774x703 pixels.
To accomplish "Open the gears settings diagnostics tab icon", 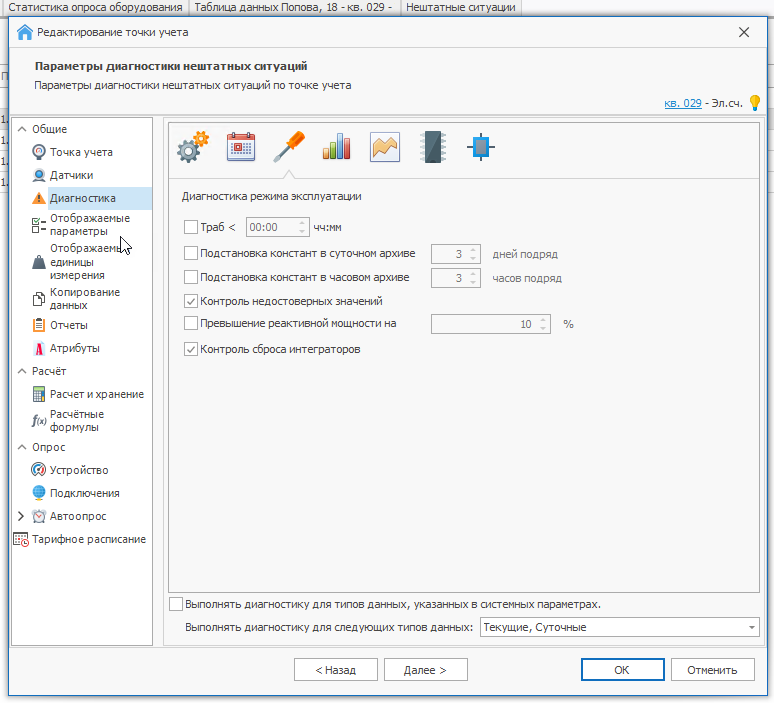I will [192, 147].
